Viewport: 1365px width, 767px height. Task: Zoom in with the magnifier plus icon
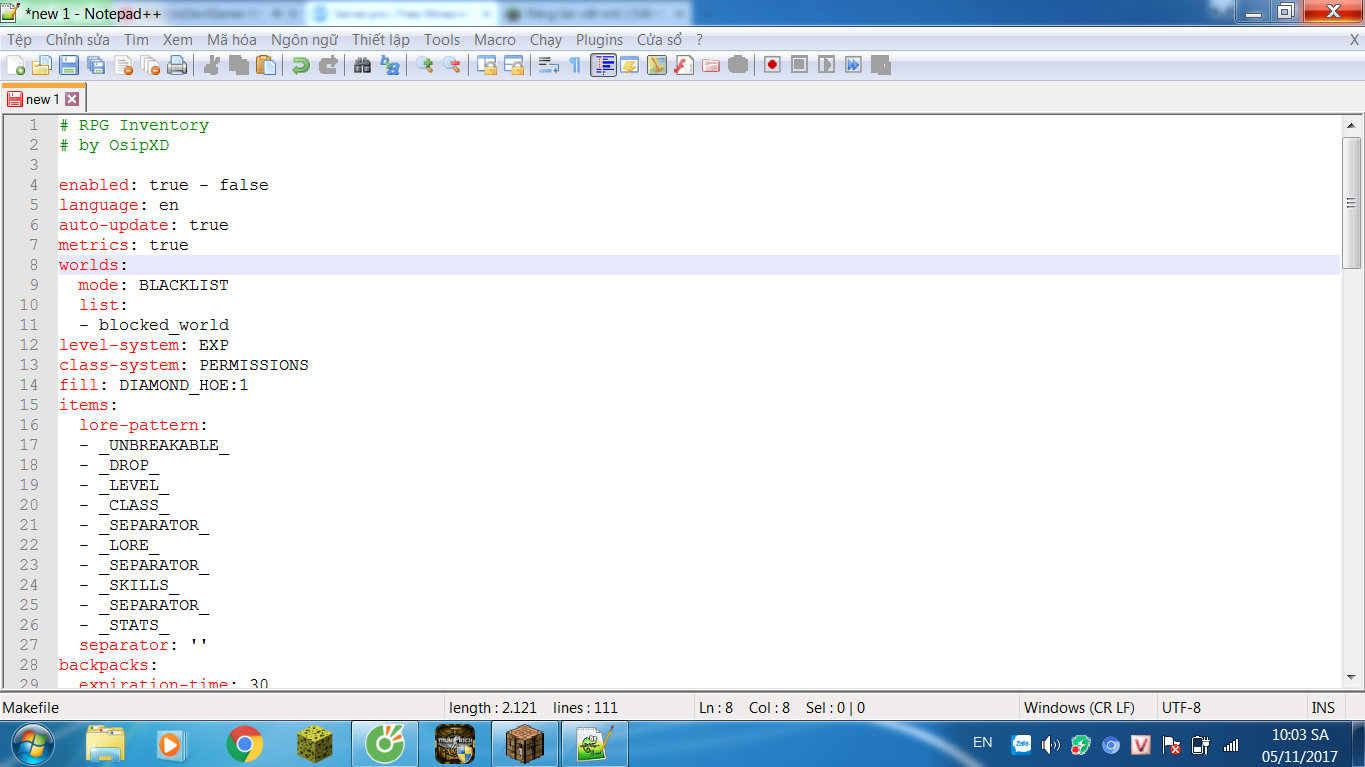[425, 65]
